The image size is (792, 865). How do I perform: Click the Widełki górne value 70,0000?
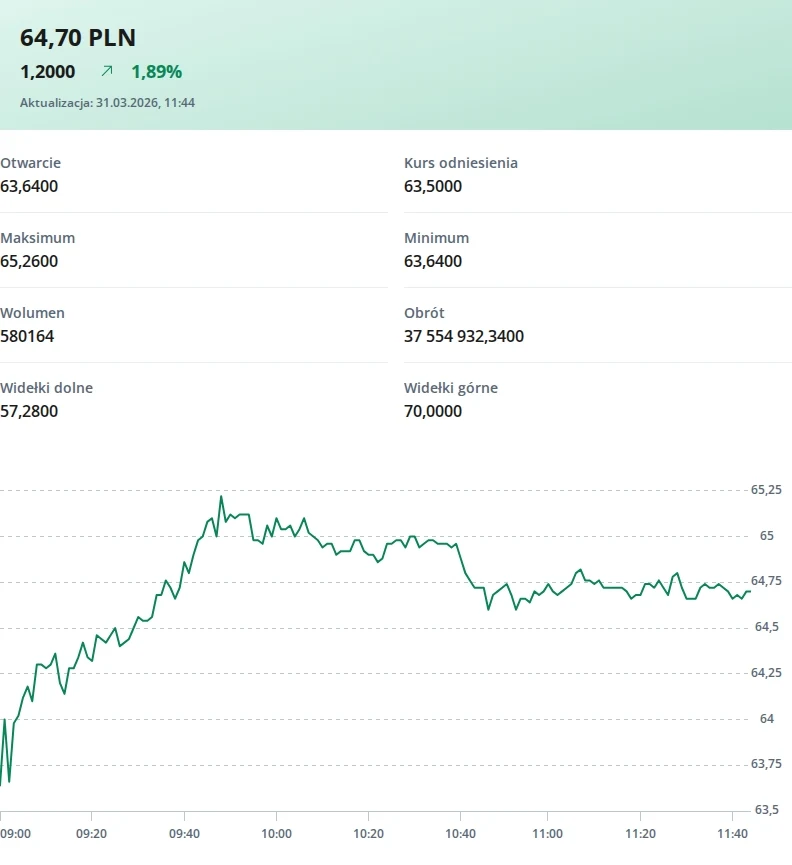tap(433, 410)
